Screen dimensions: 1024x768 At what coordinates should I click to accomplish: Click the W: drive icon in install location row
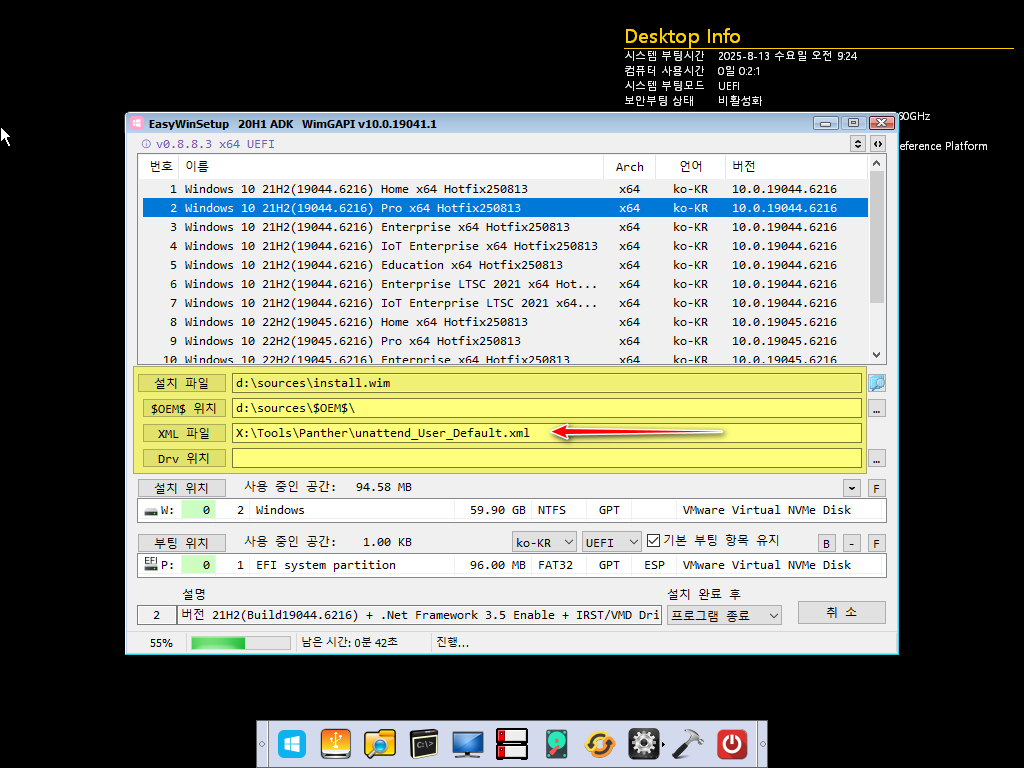[x=151, y=511]
